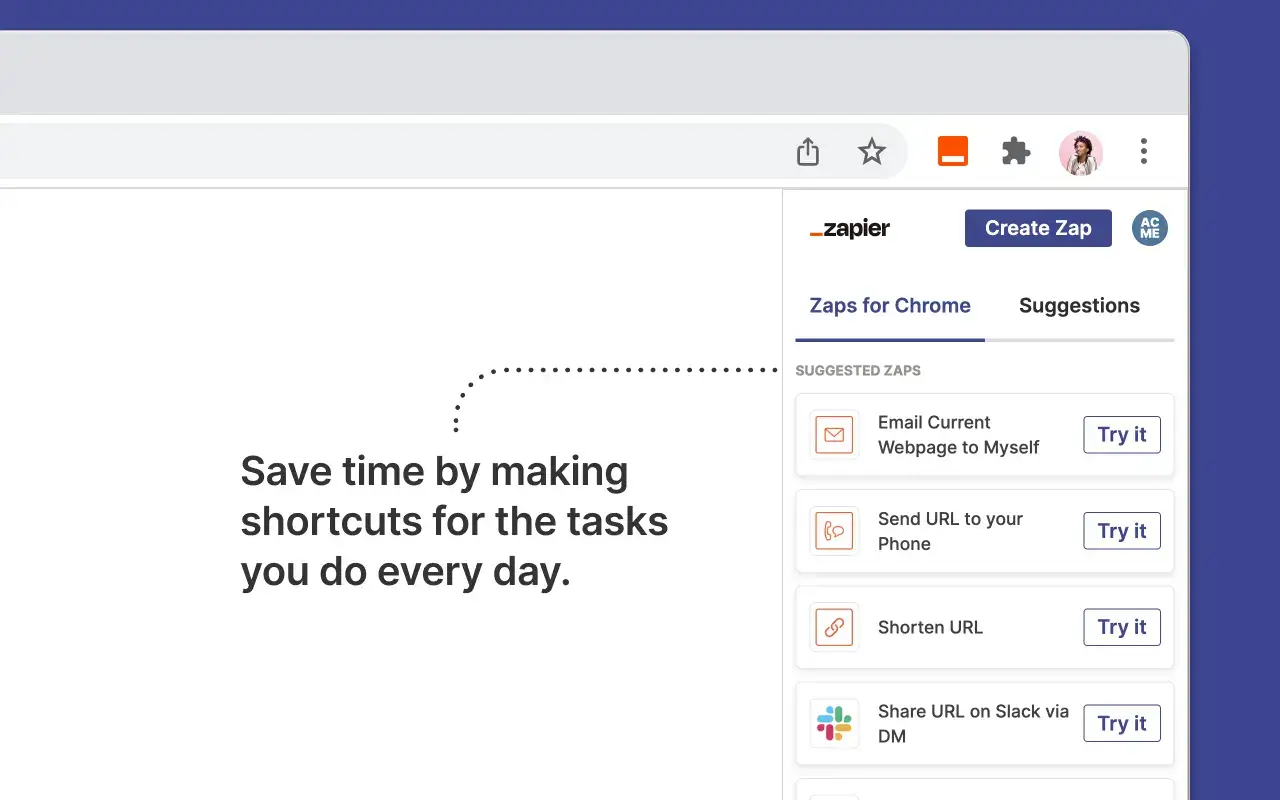Open the Chrome extensions puzzle icon
Image resolution: width=1280 pixels, height=800 pixels.
click(x=1016, y=151)
